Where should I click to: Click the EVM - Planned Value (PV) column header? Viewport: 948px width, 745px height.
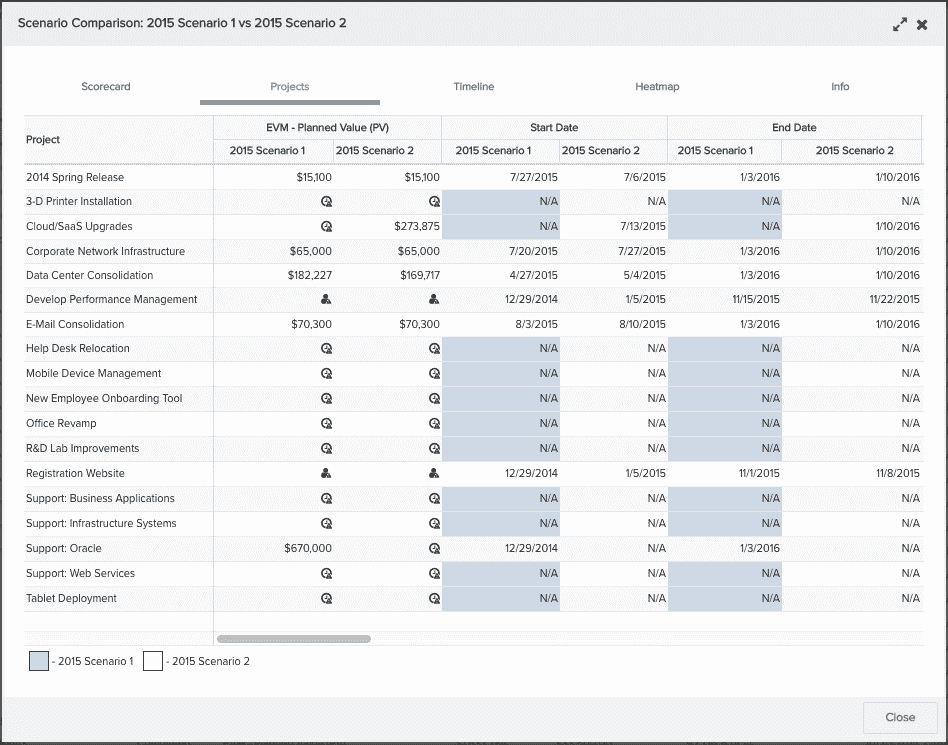coord(327,128)
